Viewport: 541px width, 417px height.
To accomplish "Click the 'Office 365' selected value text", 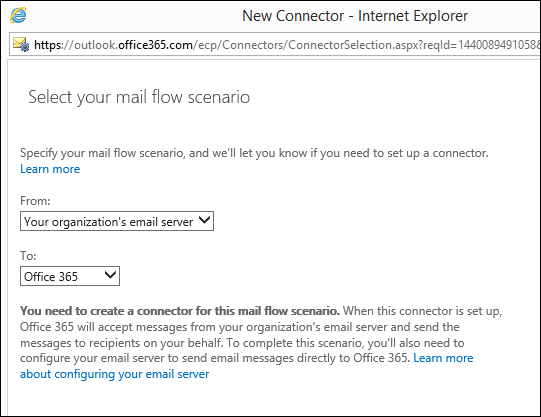I will tap(51, 277).
